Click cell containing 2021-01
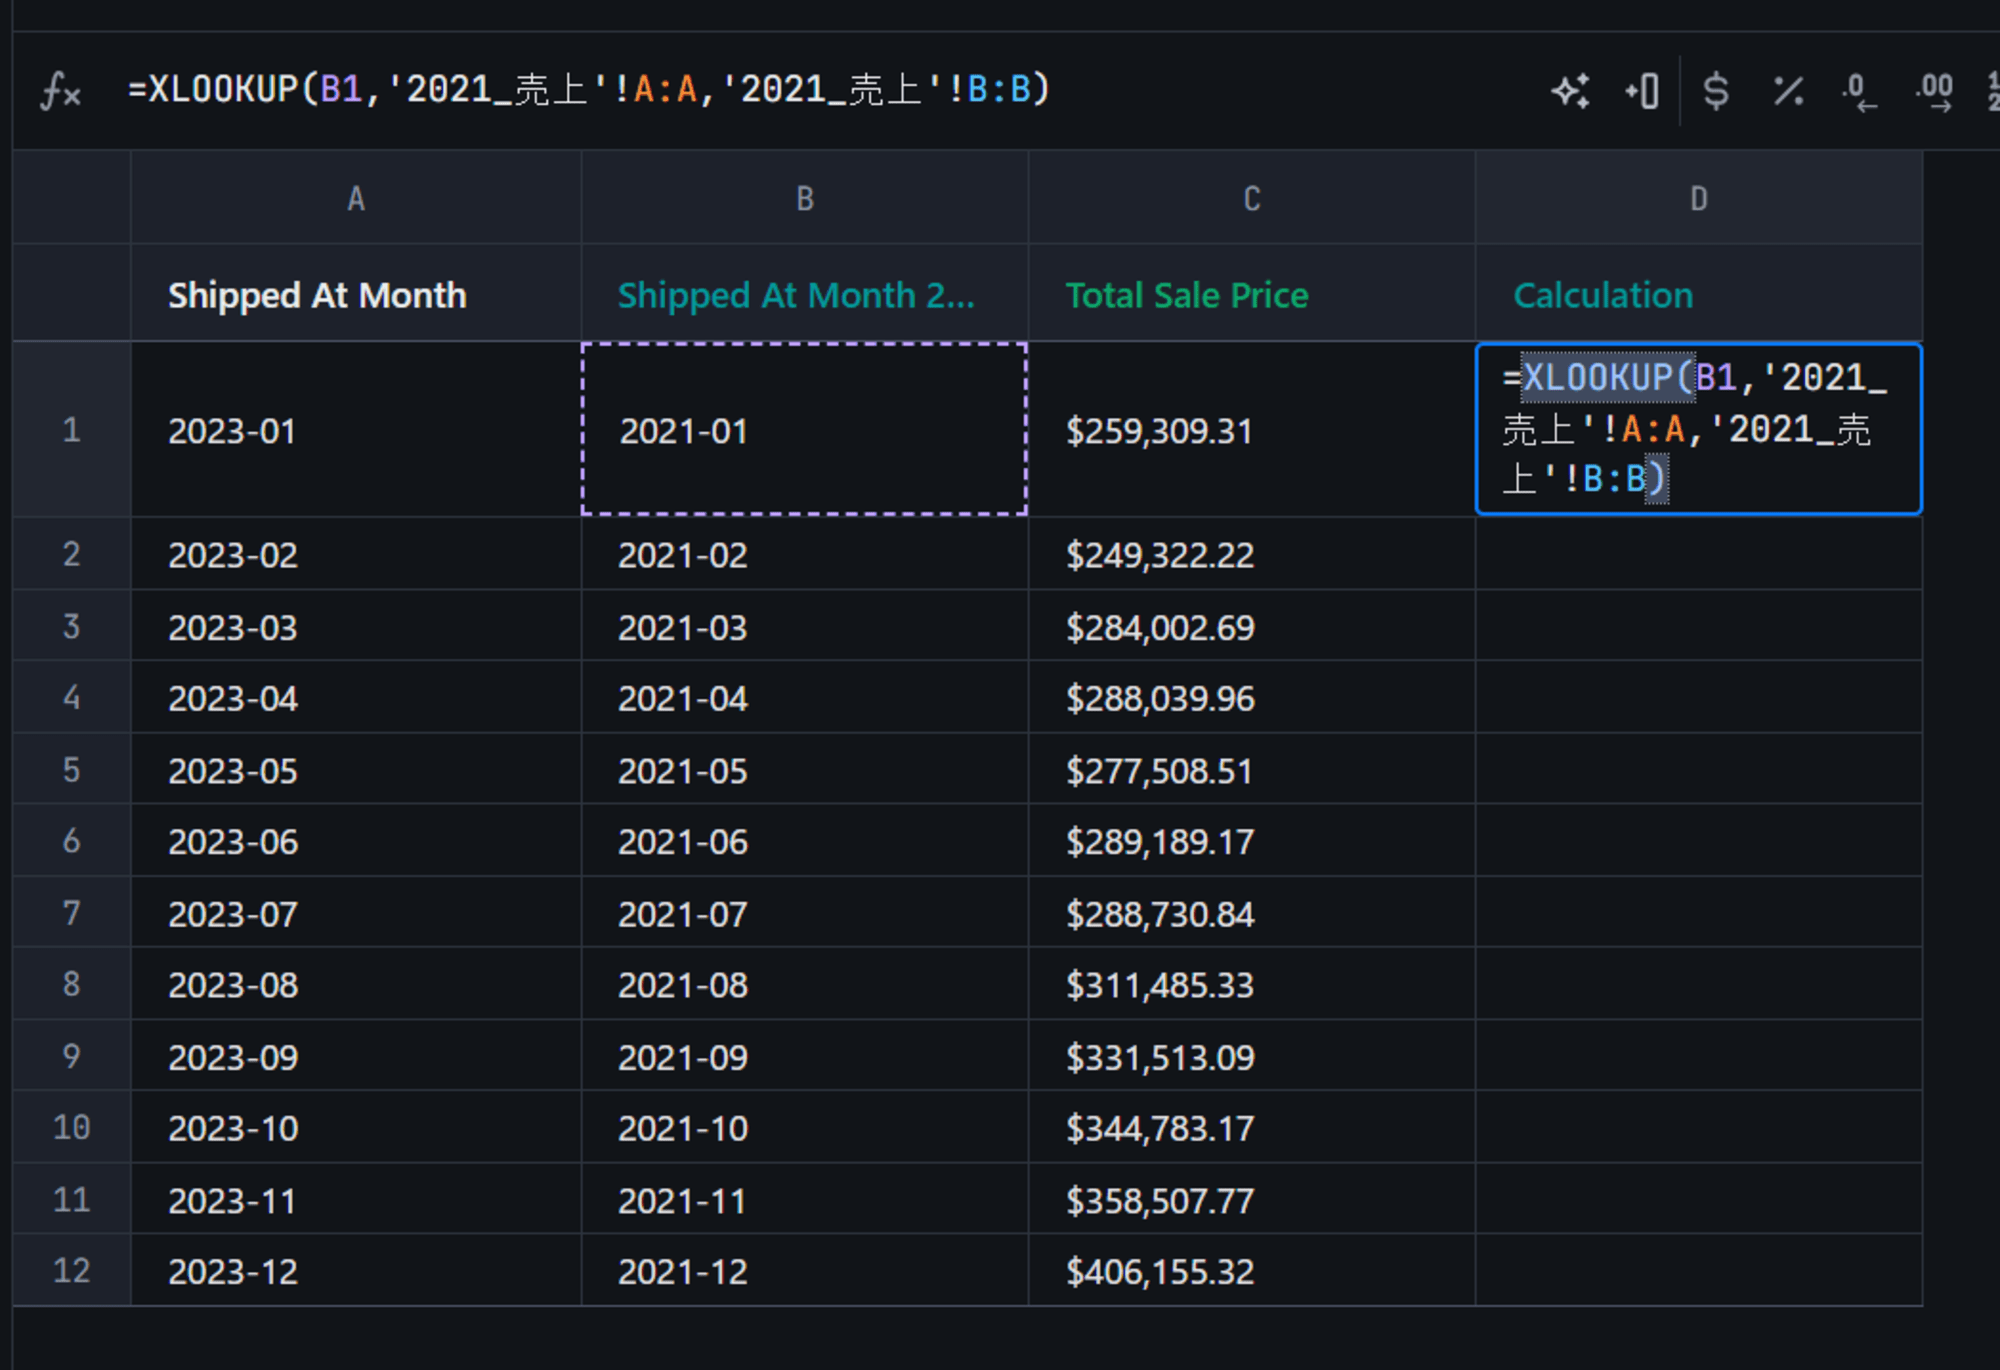The width and height of the screenshot is (2000, 1370). tap(805, 430)
